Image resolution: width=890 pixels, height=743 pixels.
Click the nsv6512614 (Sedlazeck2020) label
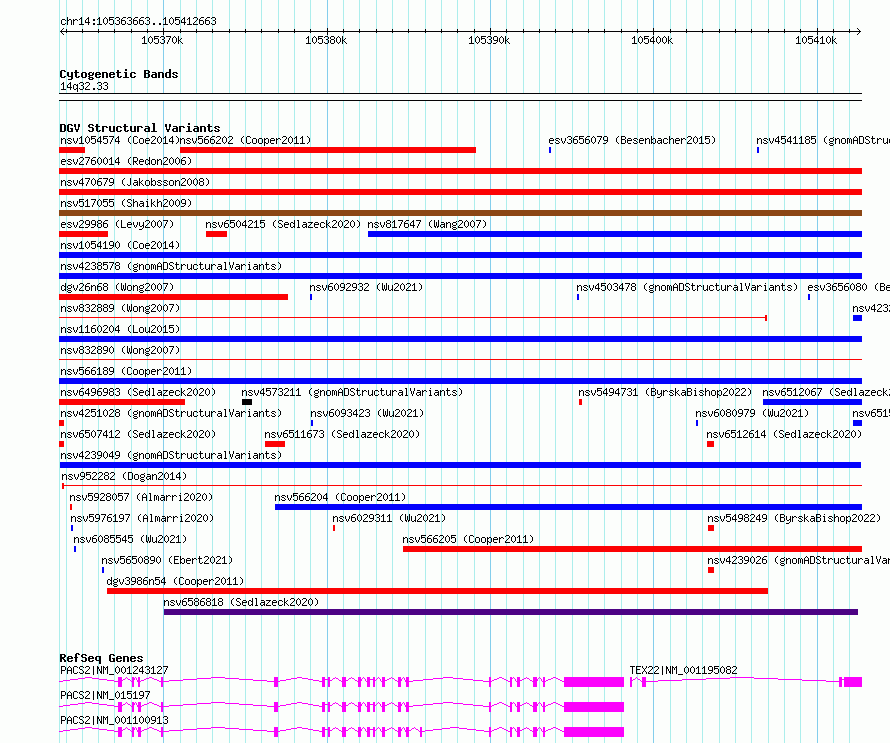click(x=784, y=434)
